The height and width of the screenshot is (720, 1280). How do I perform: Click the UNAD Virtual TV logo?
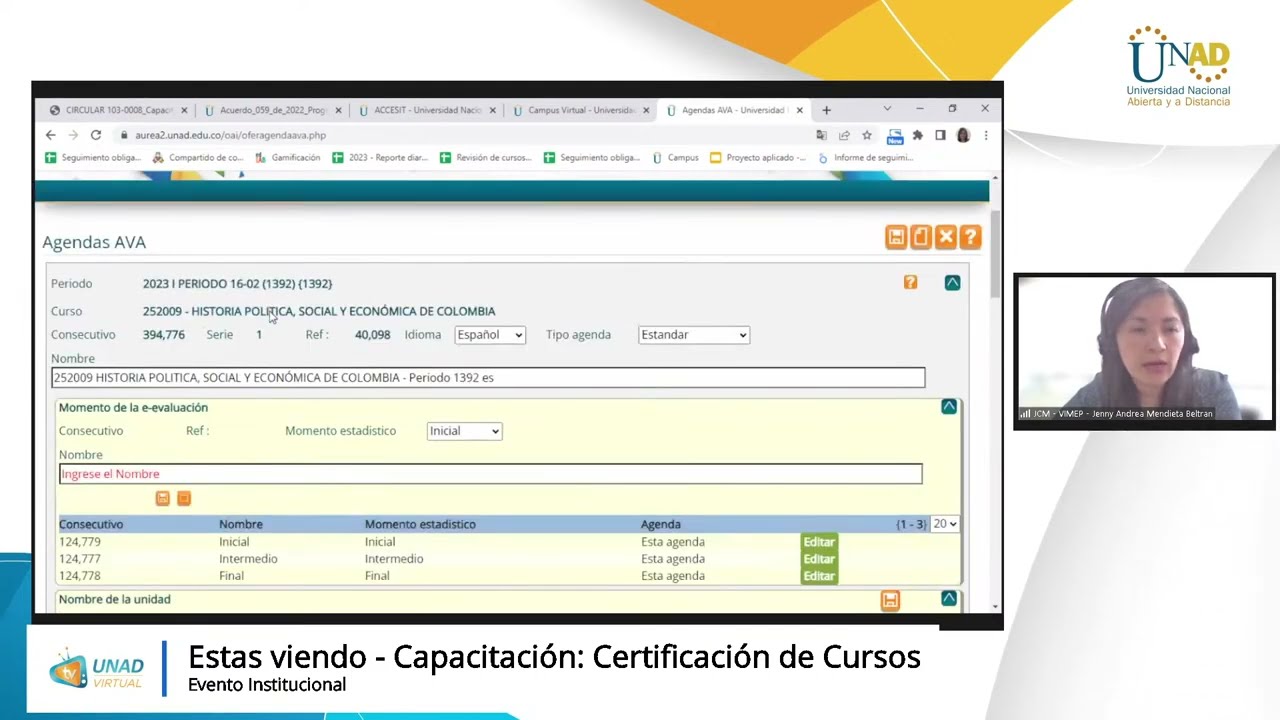pyautogui.click(x=96, y=669)
